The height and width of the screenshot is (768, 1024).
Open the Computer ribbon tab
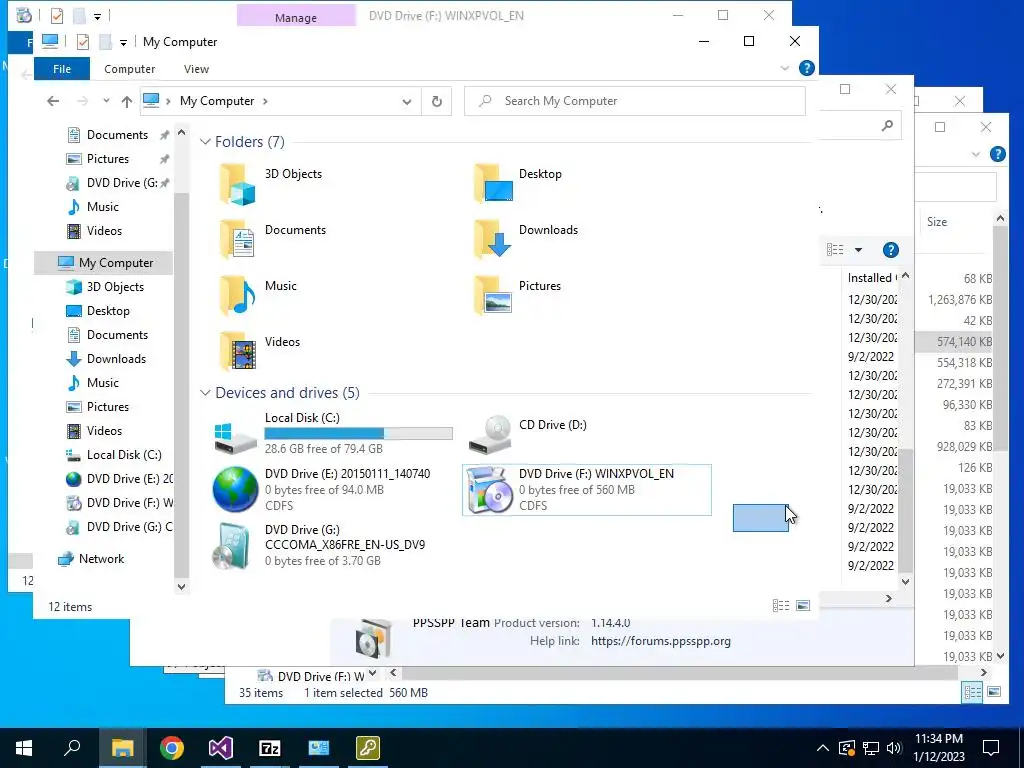click(129, 69)
